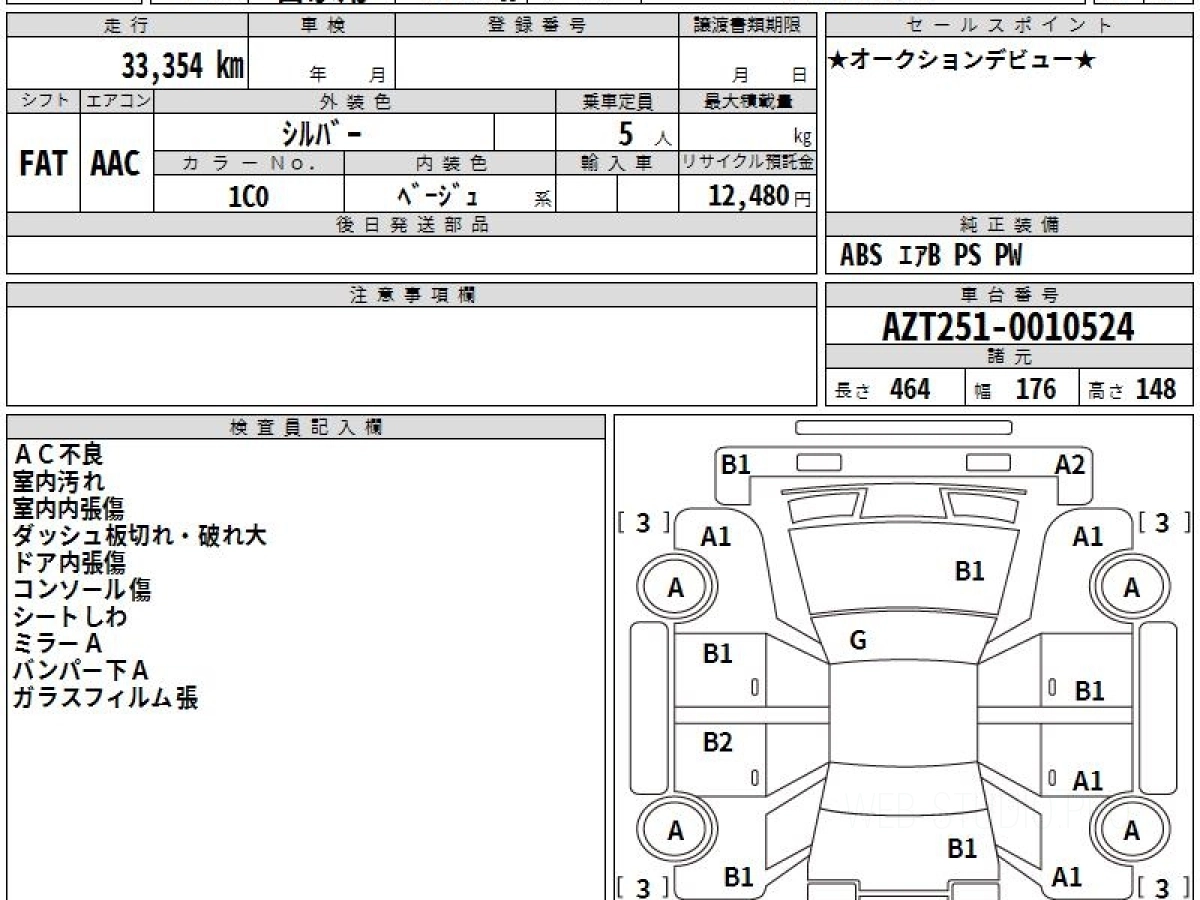Select the 最大積載量 header
This screenshot has width=1200, height=900.
[747, 101]
